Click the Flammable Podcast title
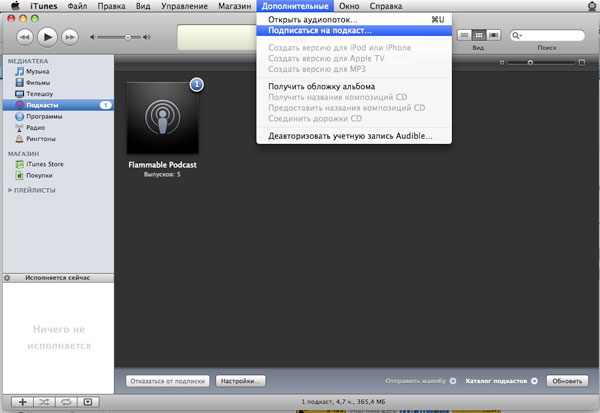 coord(163,165)
